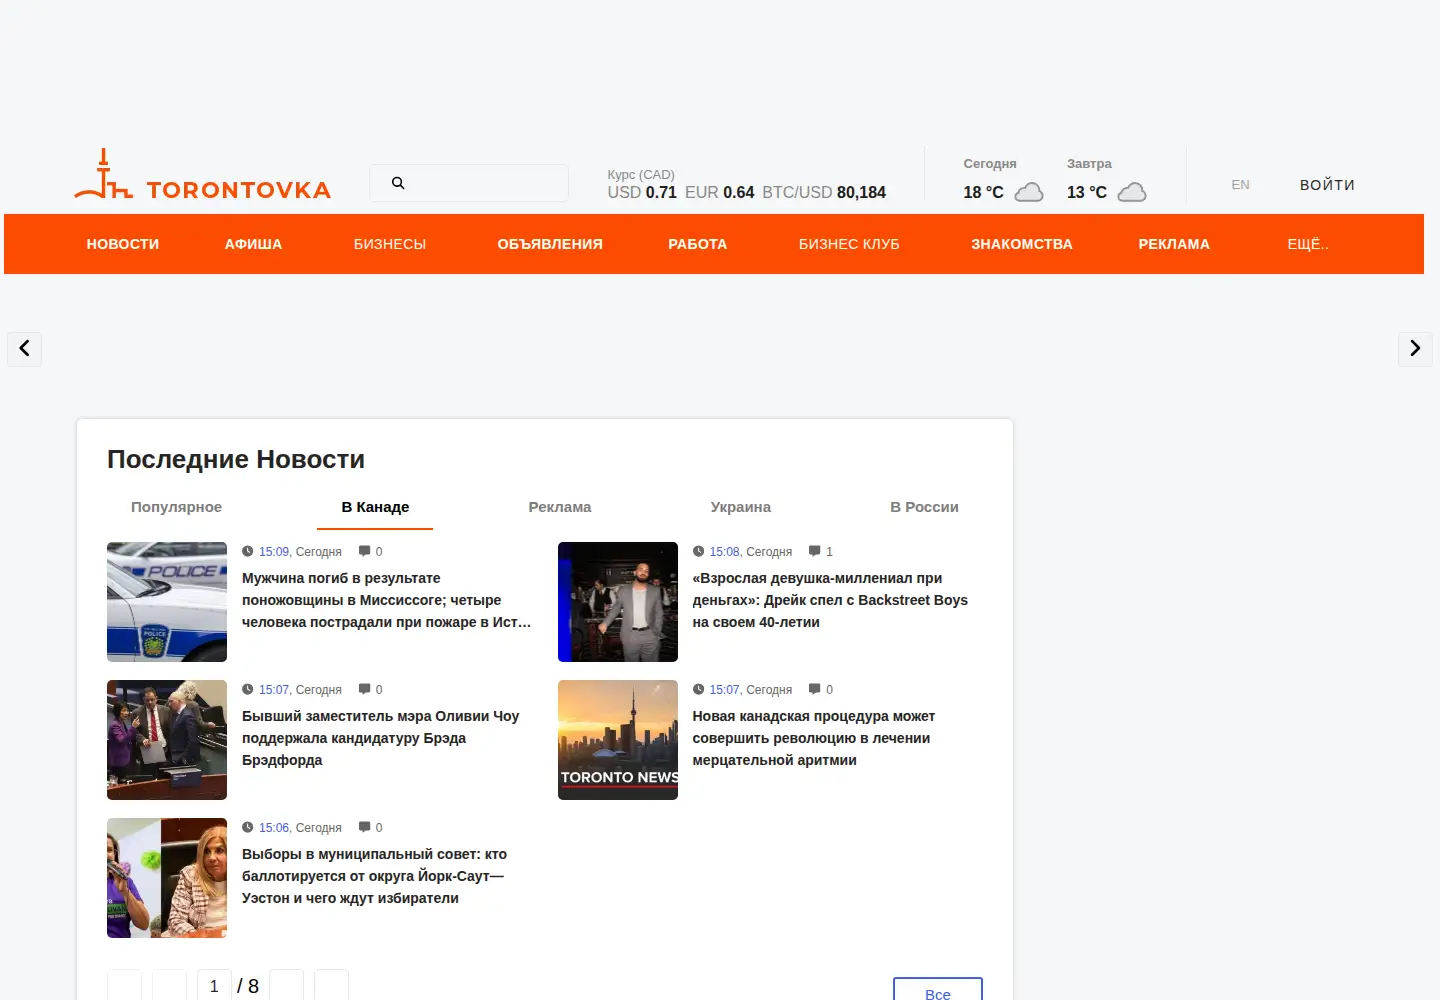The height and width of the screenshot is (1000, 1440).
Task: Click the BTC/USD 80,184 rate
Action: [824, 192]
